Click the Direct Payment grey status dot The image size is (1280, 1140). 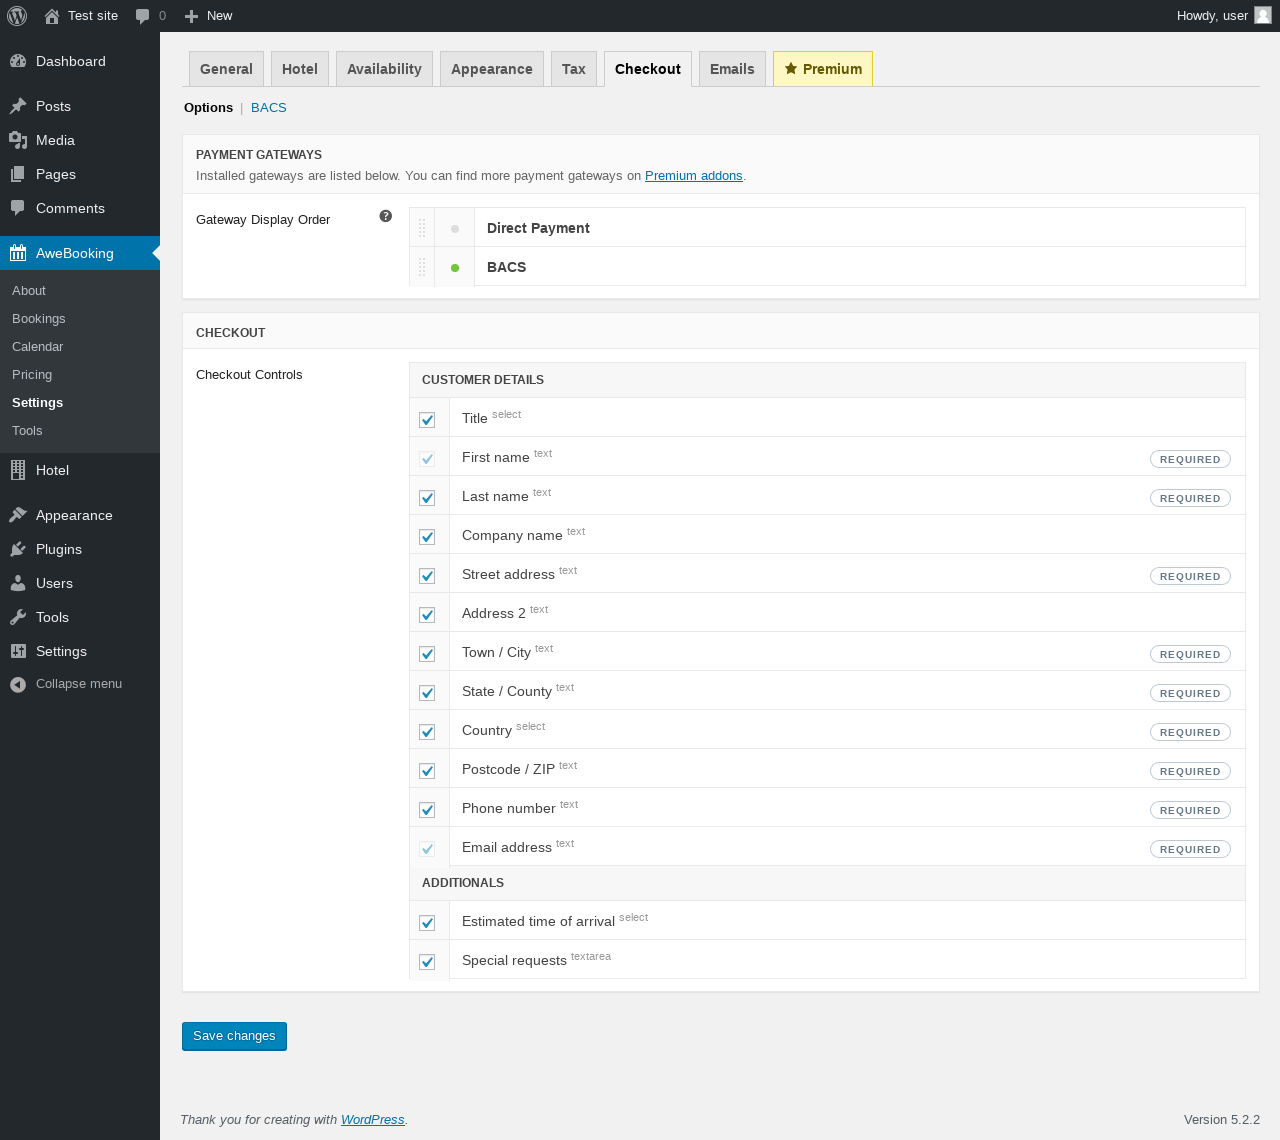pyautogui.click(x=455, y=229)
